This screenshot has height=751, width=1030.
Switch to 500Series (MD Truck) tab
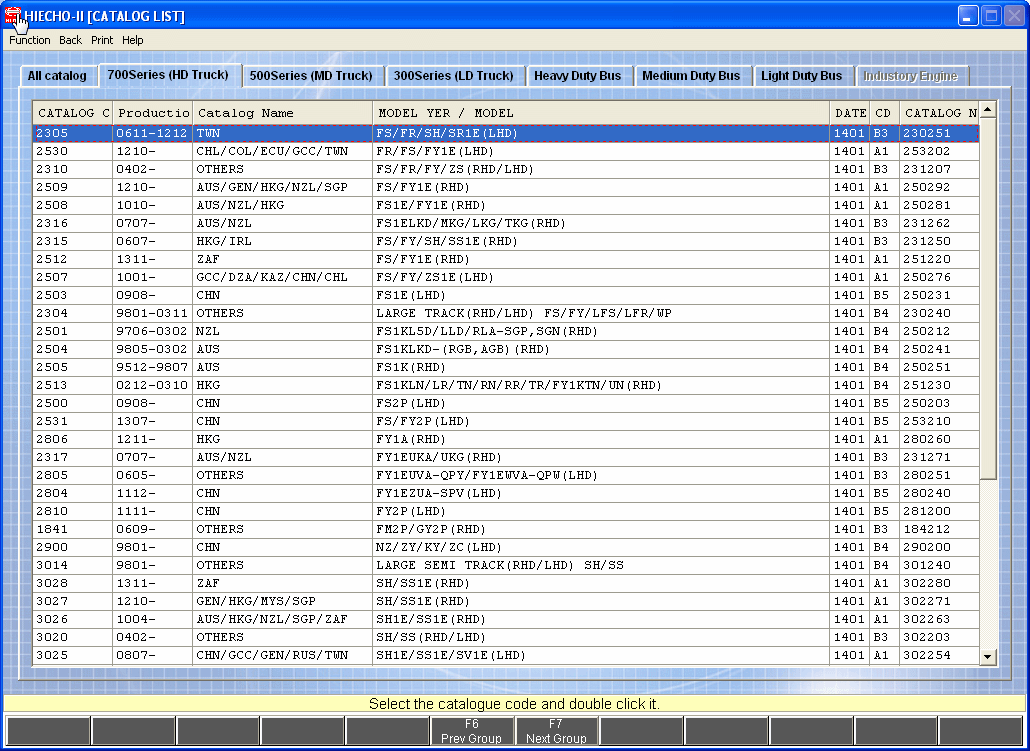(x=311, y=76)
